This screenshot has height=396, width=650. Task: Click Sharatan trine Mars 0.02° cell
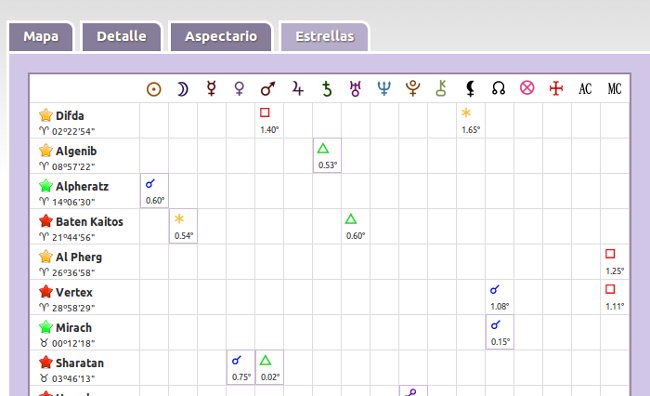click(269, 368)
